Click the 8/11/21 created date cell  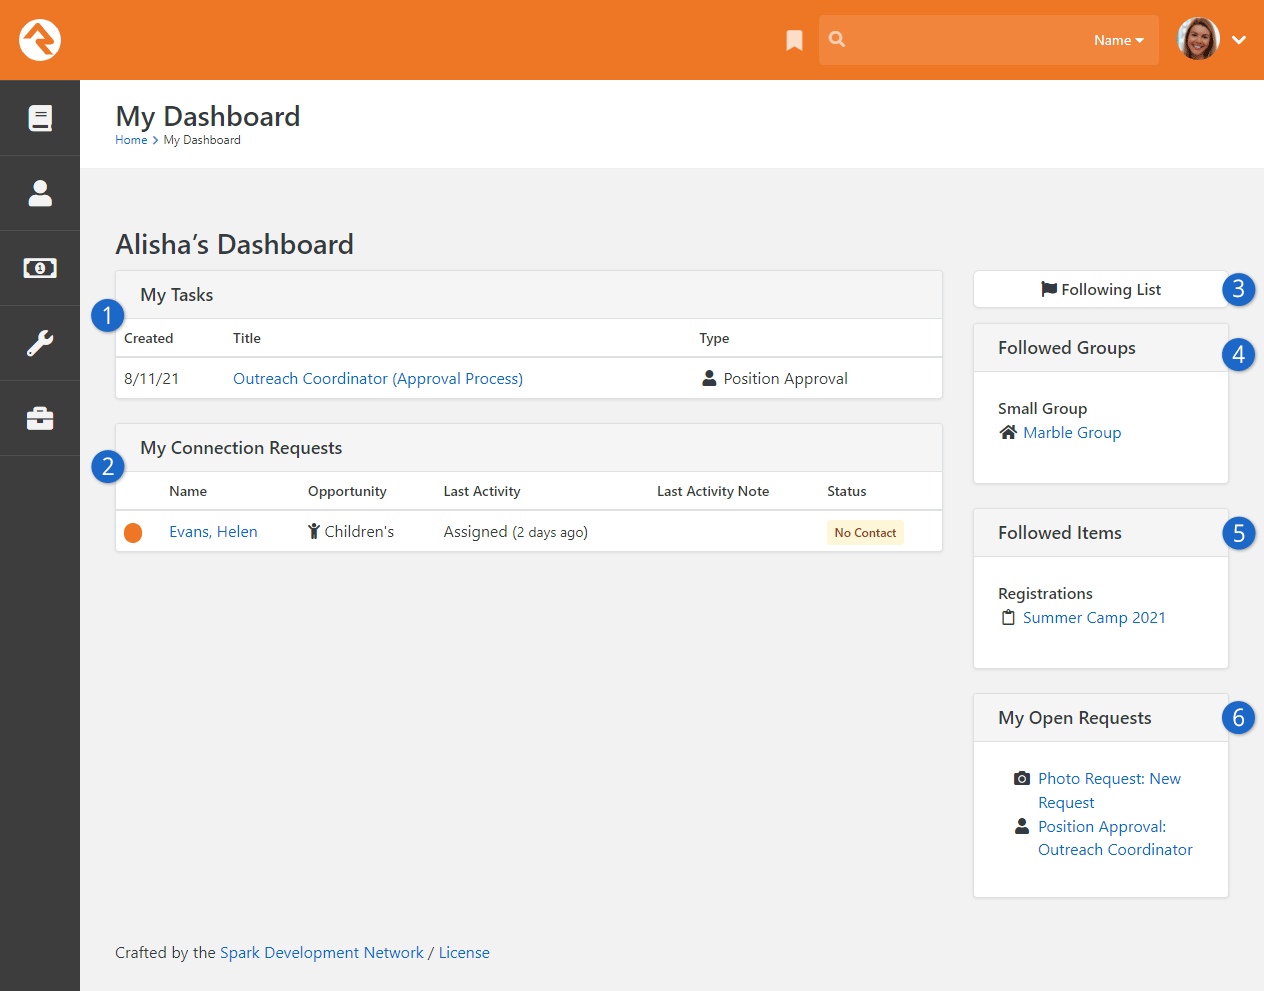coord(152,378)
